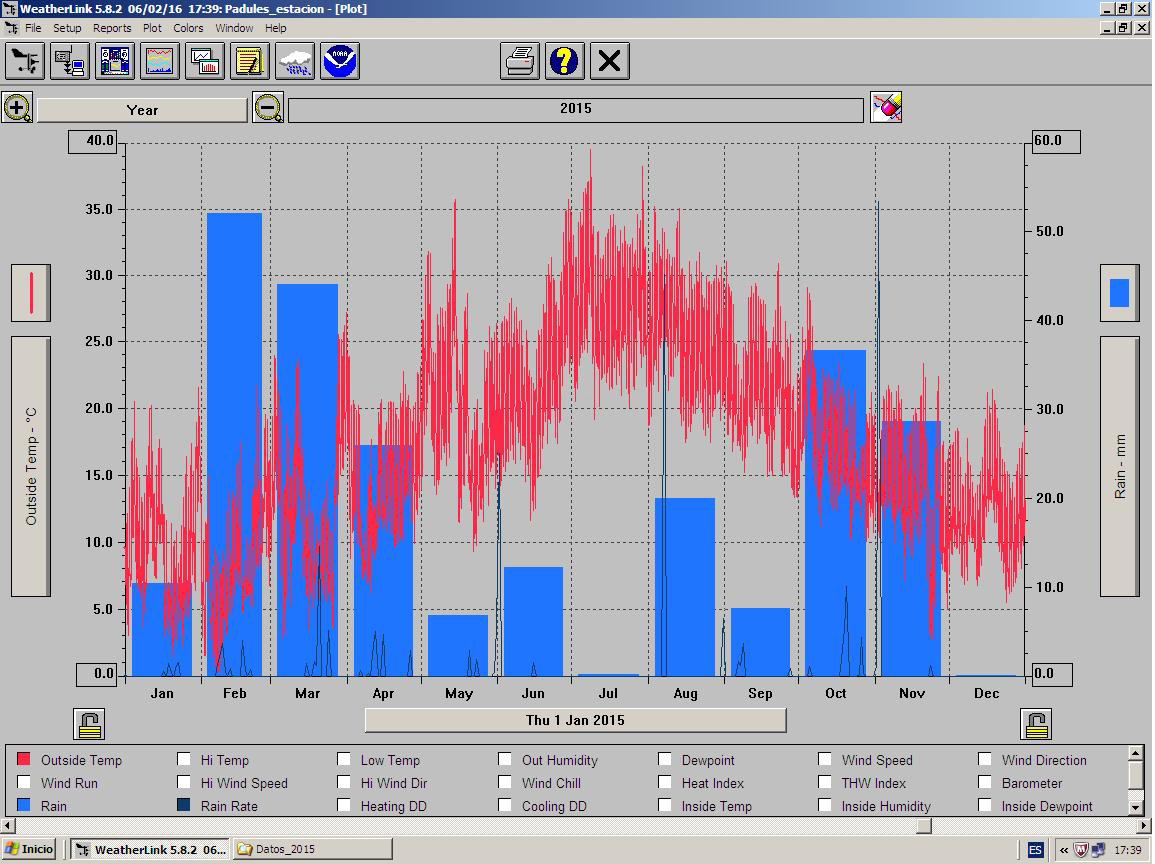Click the zoom out magnifier minus icon
This screenshot has height=864, width=1155.
pos(268,108)
